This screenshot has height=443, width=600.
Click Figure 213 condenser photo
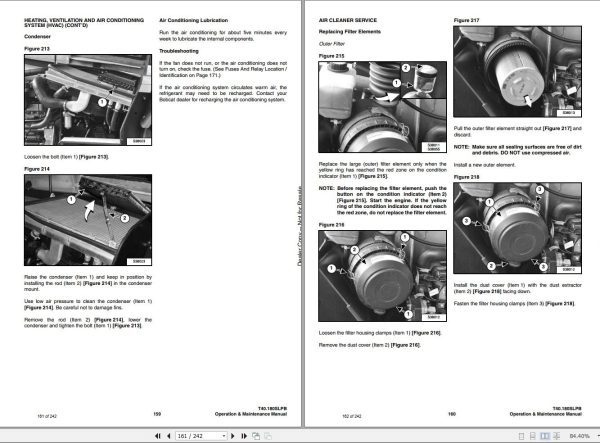(x=88, y=100)
